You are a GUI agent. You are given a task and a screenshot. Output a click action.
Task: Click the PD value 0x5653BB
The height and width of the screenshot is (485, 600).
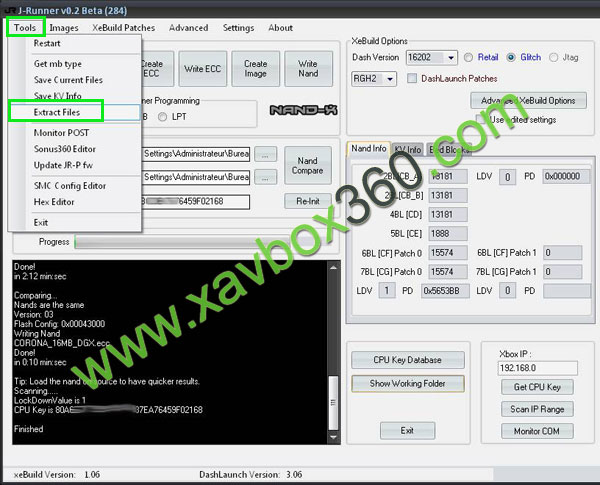[x=445, y=291]
